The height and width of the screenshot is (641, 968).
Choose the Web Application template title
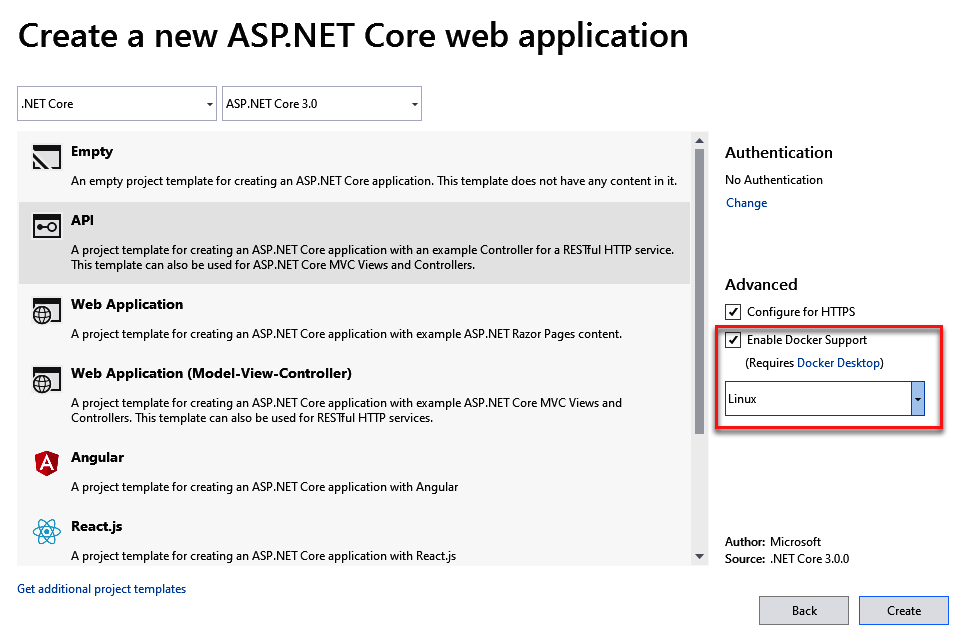pos(127,304)
